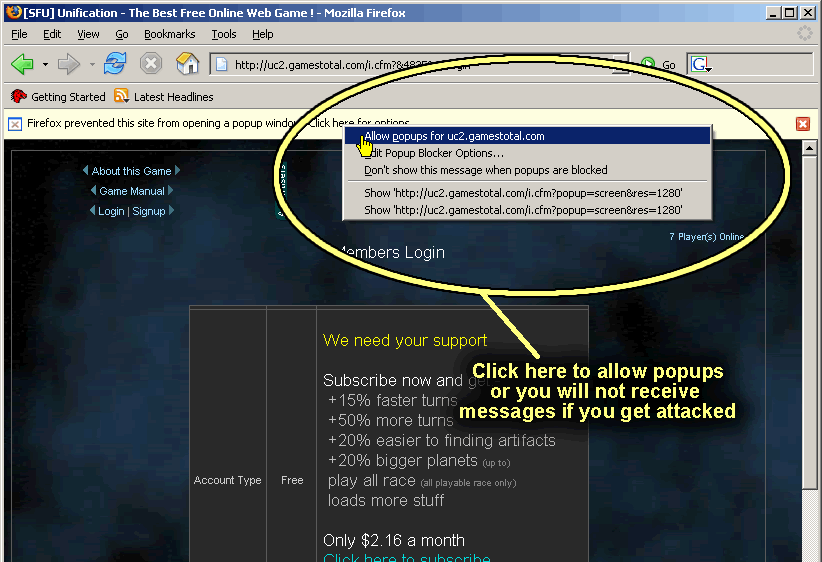Click the green Go button icon

649,64
